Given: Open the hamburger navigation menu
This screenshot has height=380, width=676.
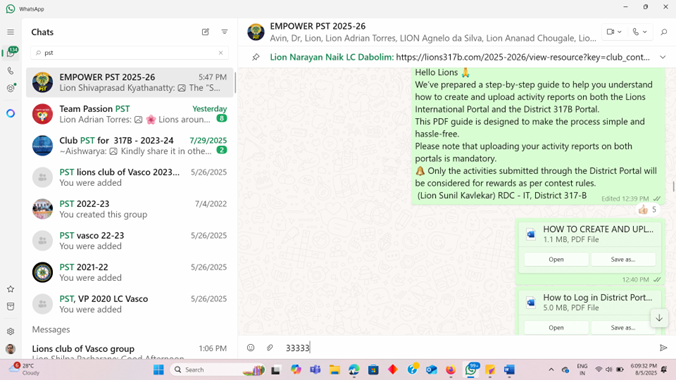Looking at the screenshot, I should click(10, 32).
